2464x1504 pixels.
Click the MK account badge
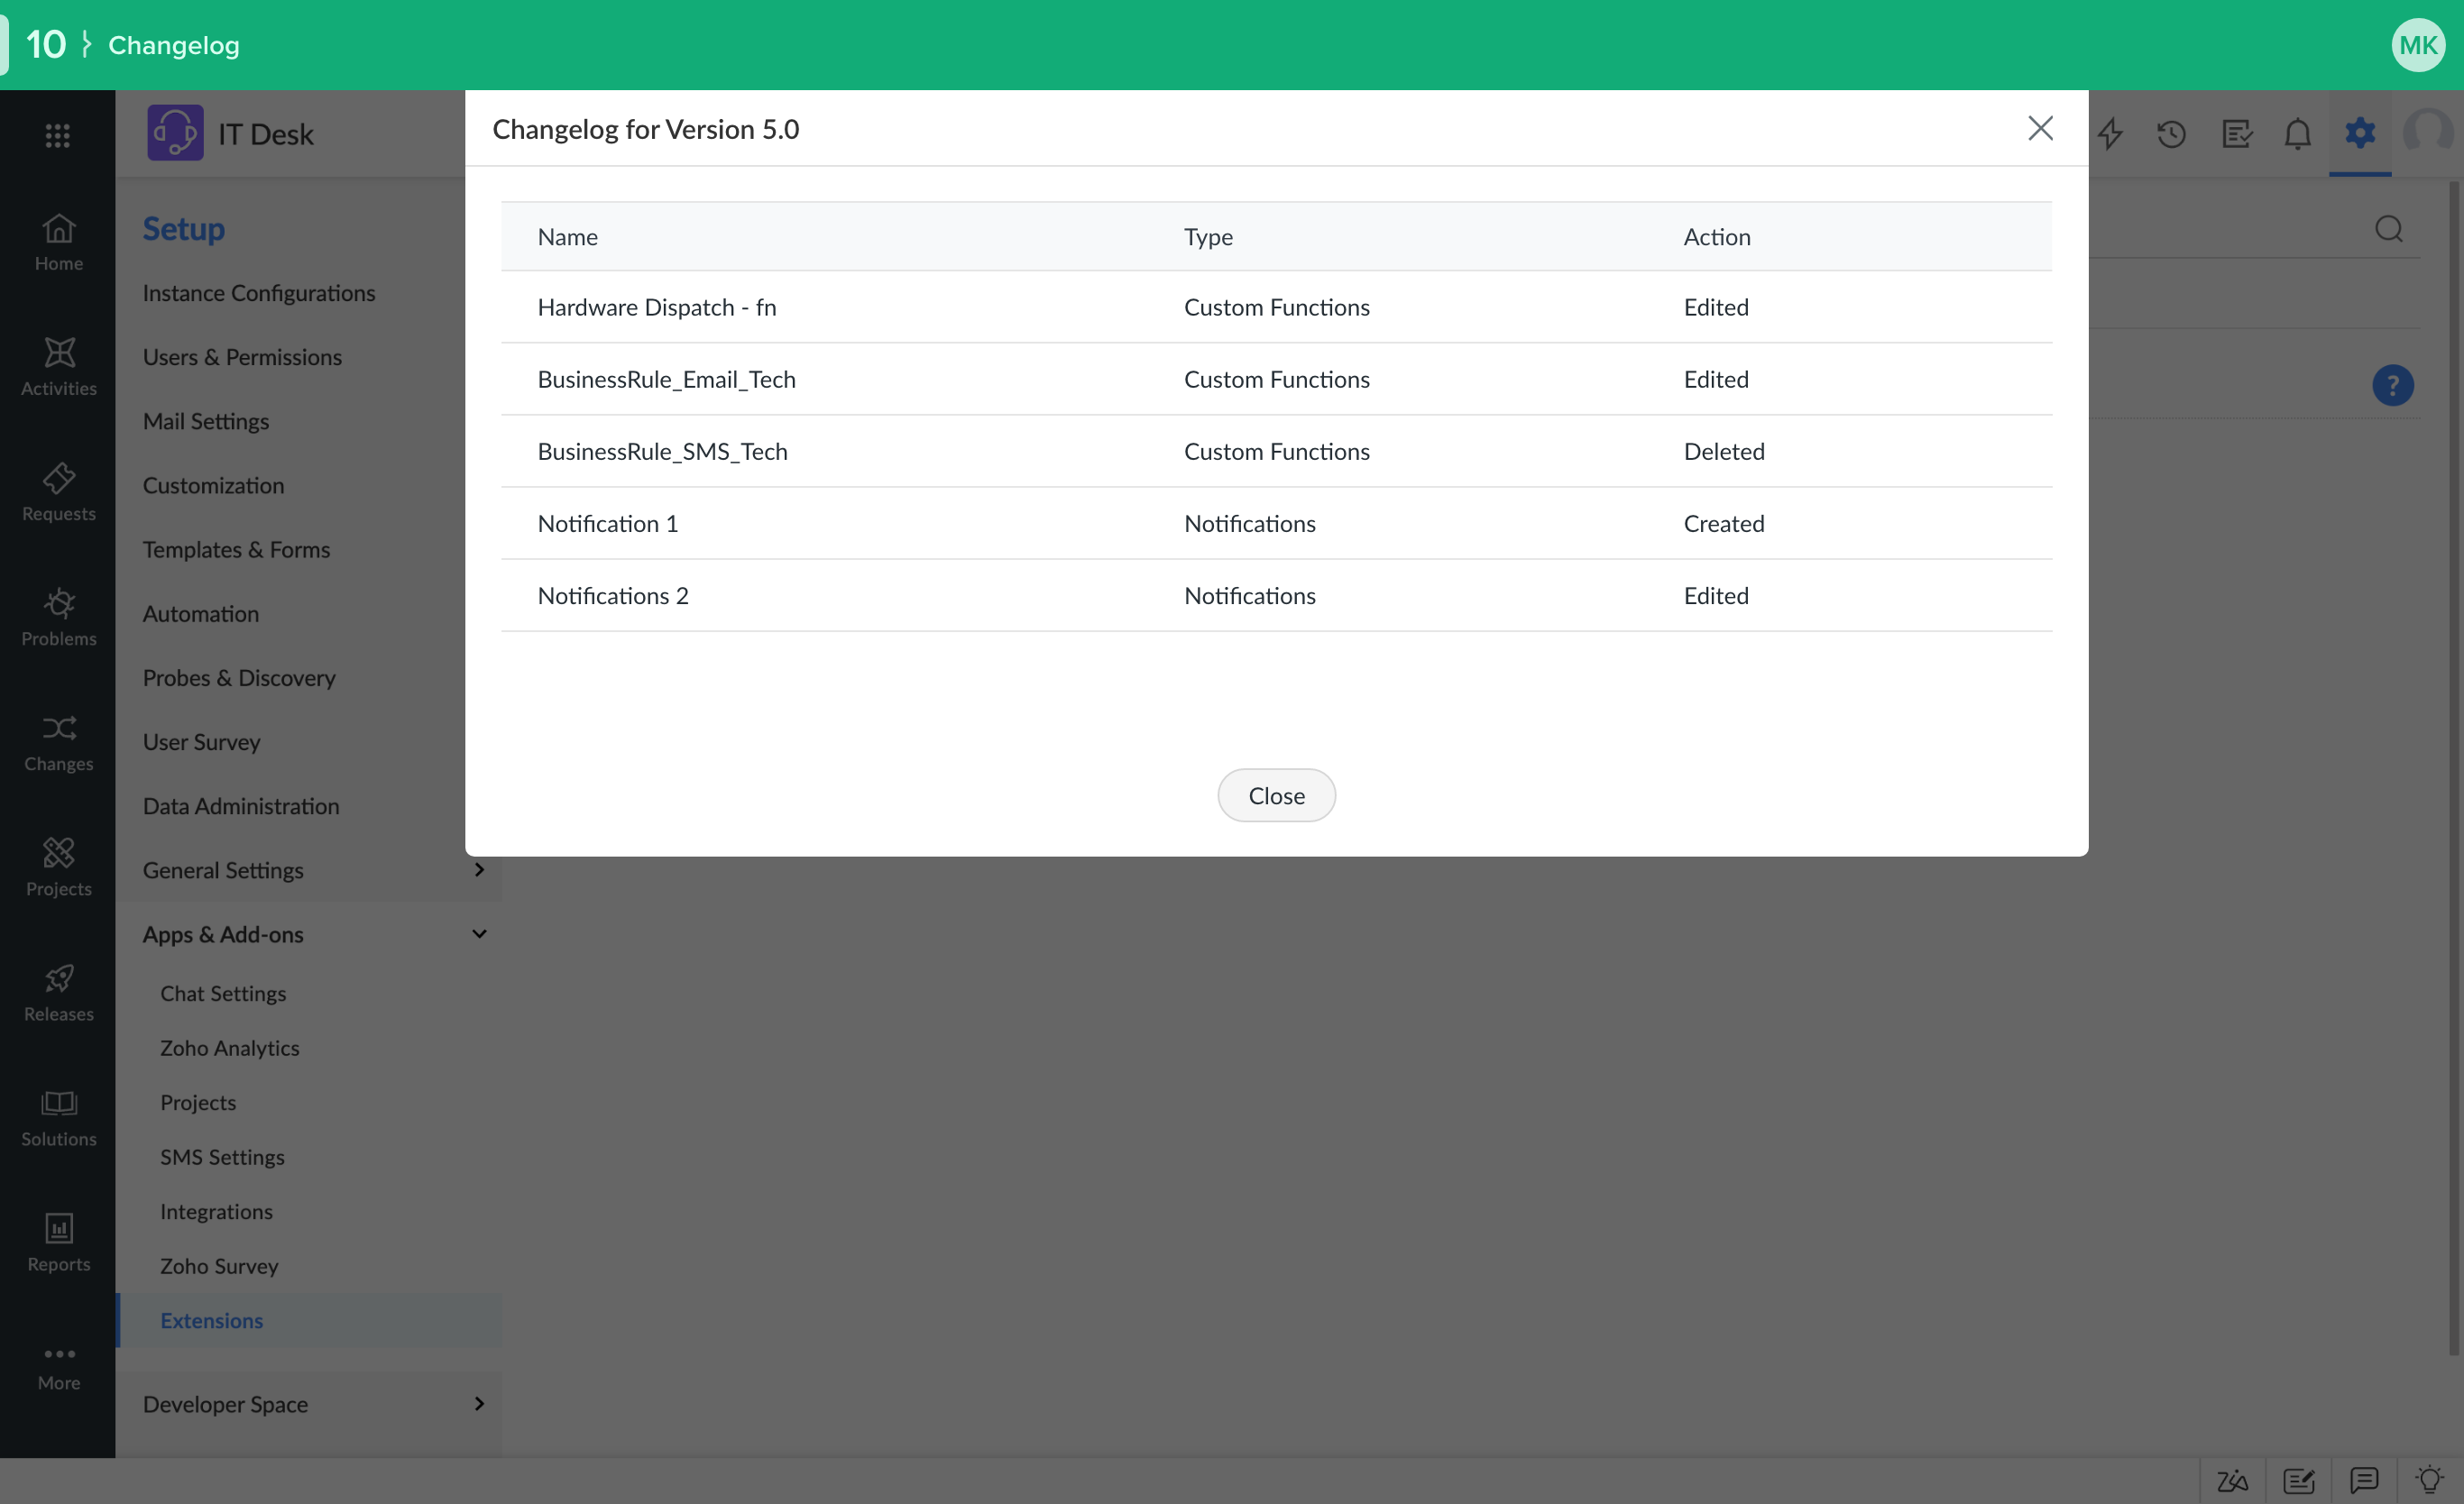point(2418,45)
